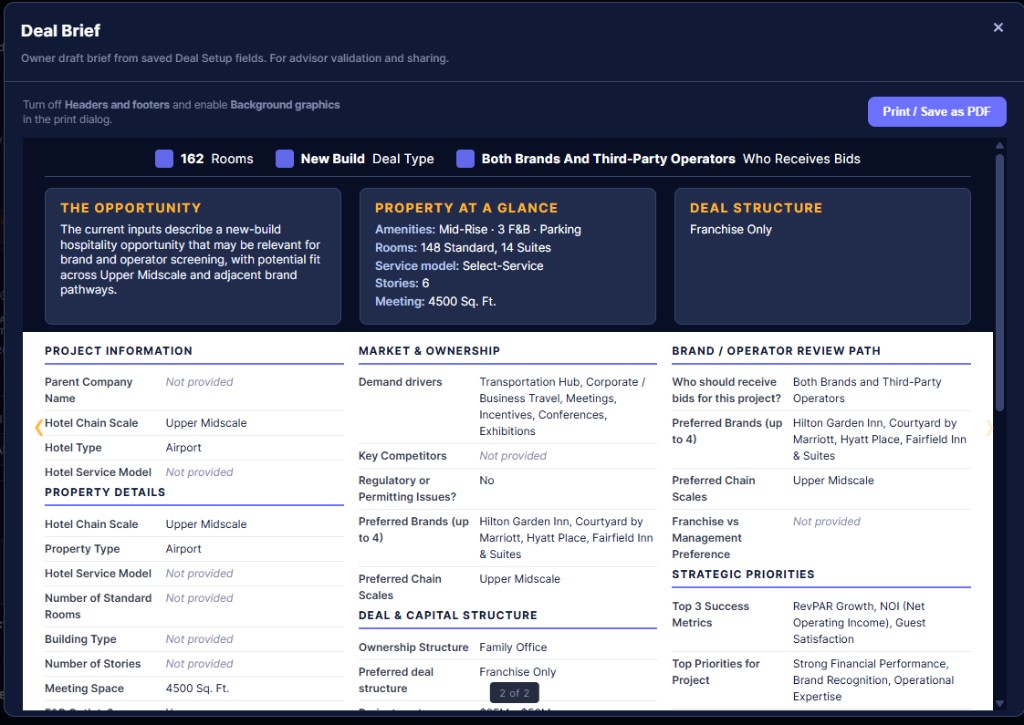
Task: Click 'Franchise Only' in Deal Structure card
Action: 731,229
